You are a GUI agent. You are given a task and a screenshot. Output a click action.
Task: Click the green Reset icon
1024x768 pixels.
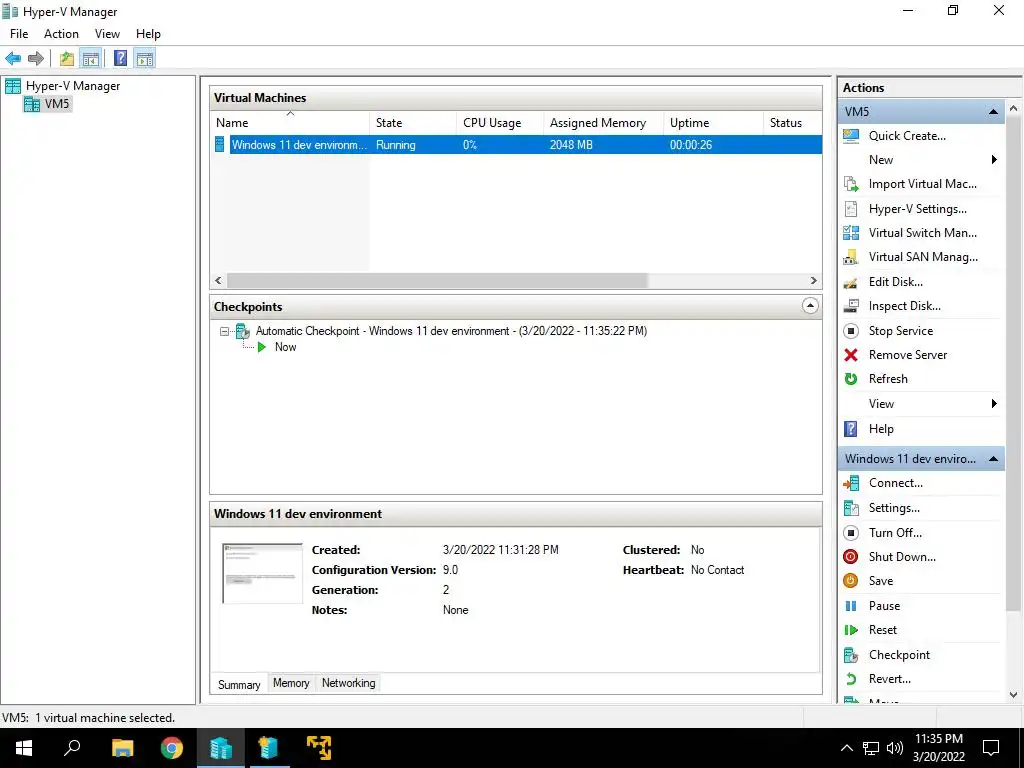[x=851, y=630]
